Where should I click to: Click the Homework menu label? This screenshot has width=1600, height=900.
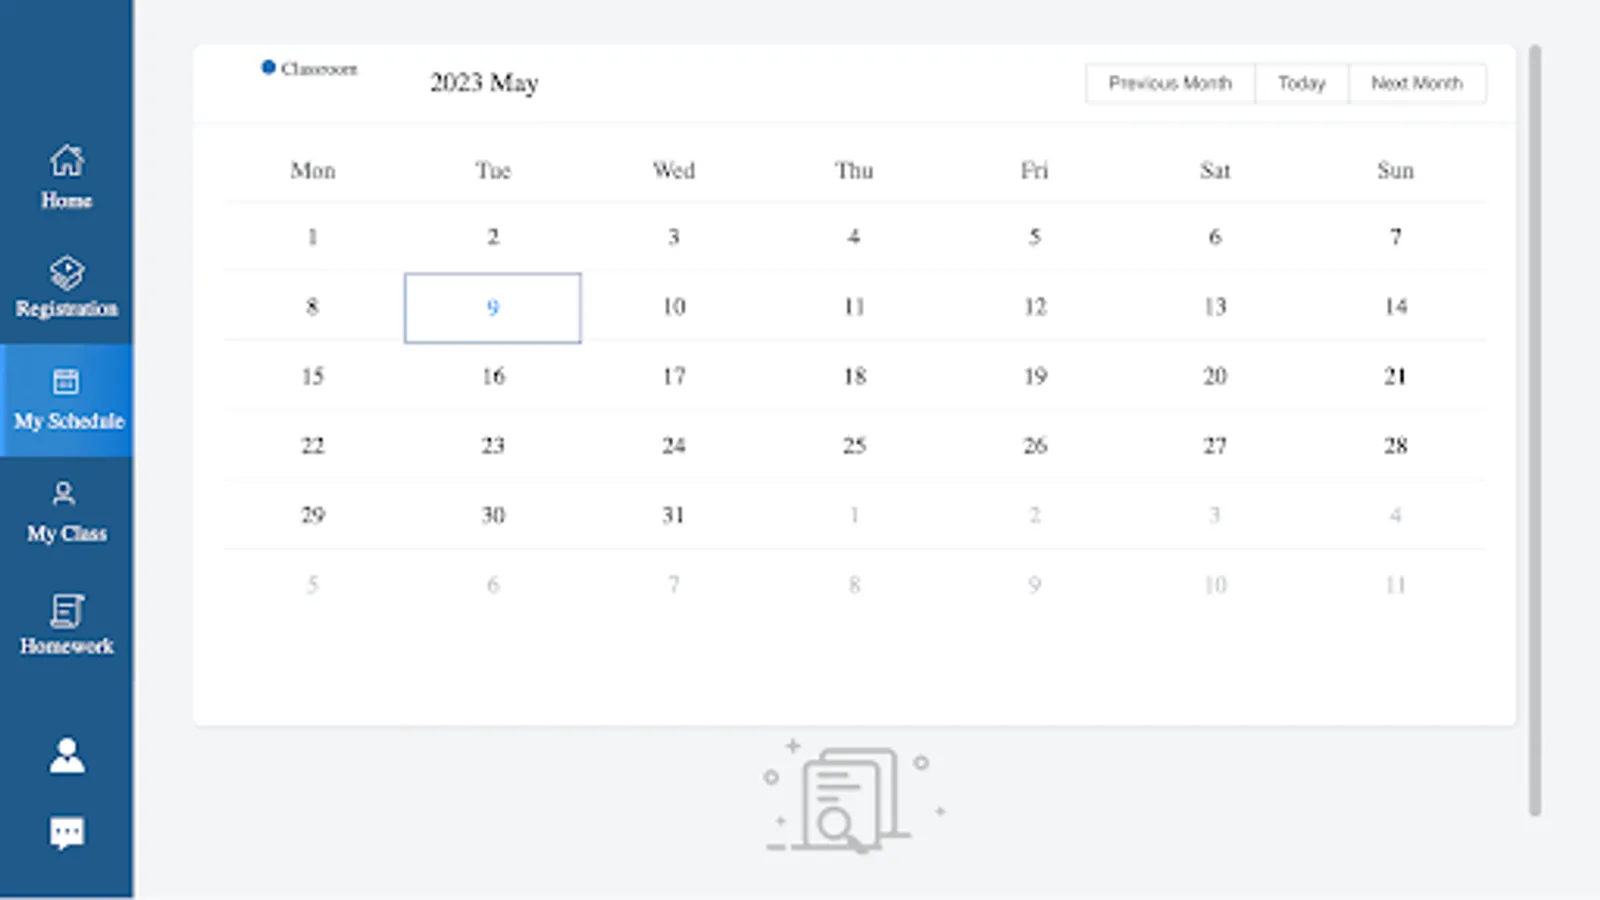coord(67,646)
